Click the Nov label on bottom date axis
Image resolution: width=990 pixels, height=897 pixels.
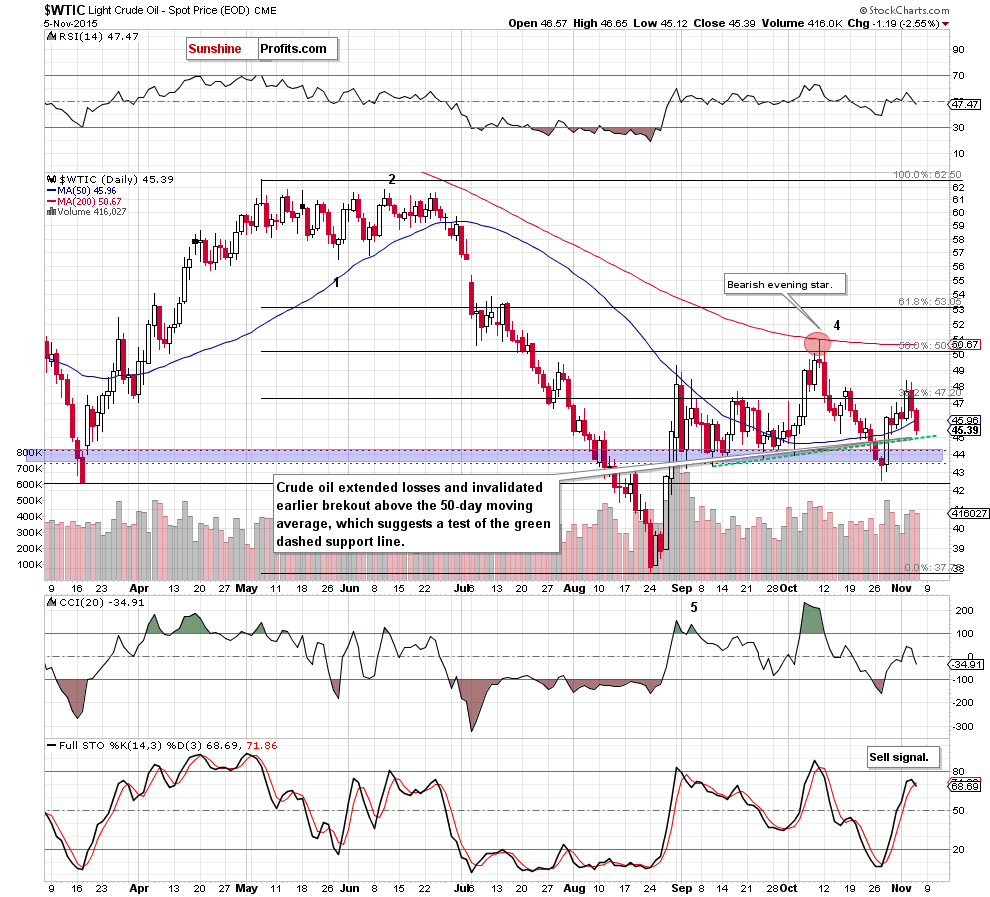click(901, 888)
